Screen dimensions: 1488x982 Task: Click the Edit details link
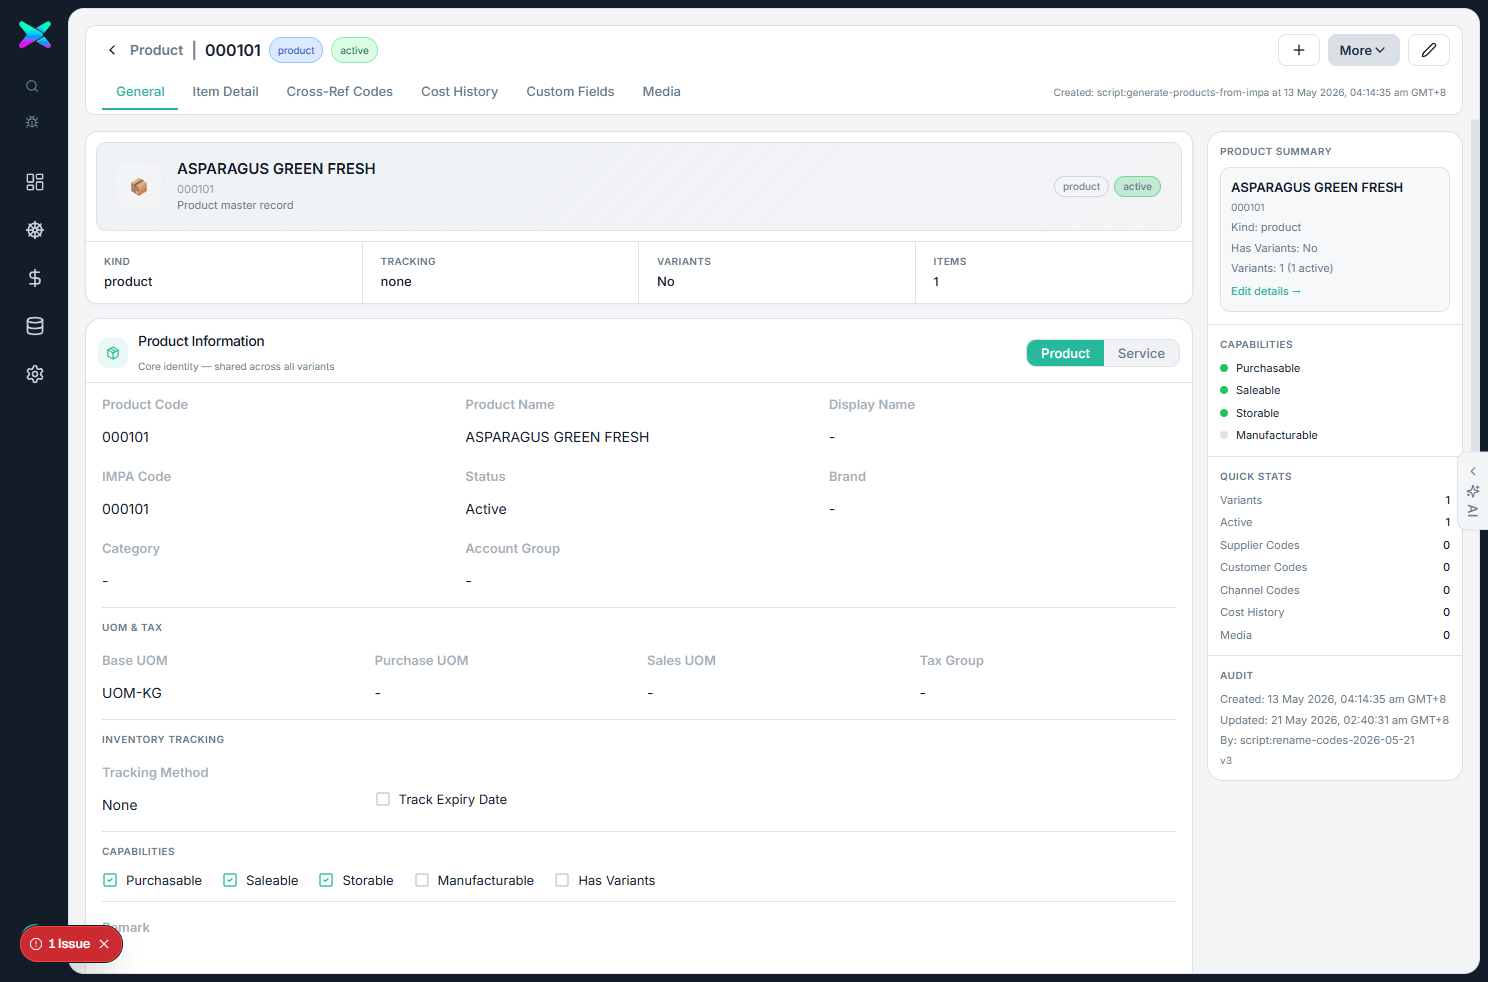(1266, 291)
